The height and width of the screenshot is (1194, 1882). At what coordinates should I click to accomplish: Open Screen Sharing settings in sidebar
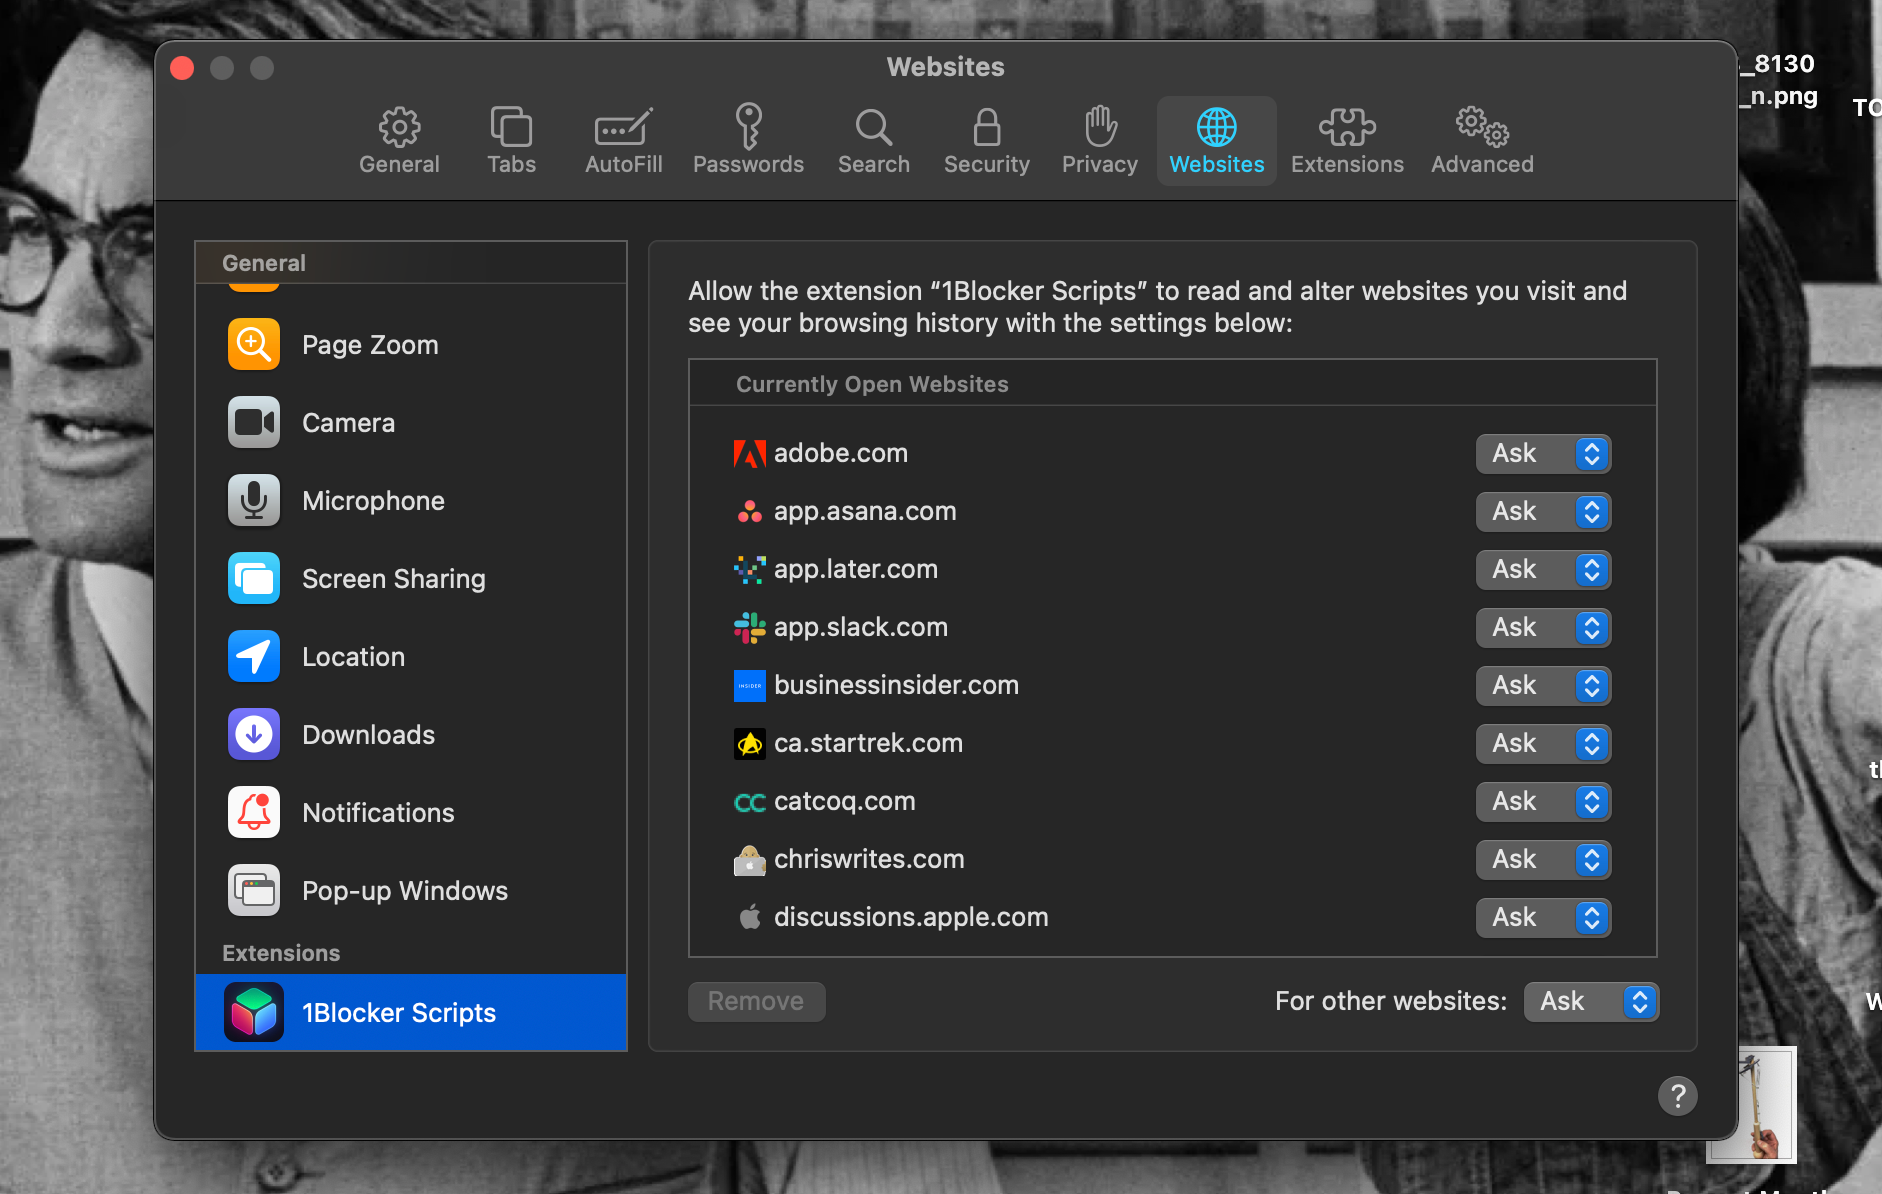pyautogui.click(x=411, y=579)
